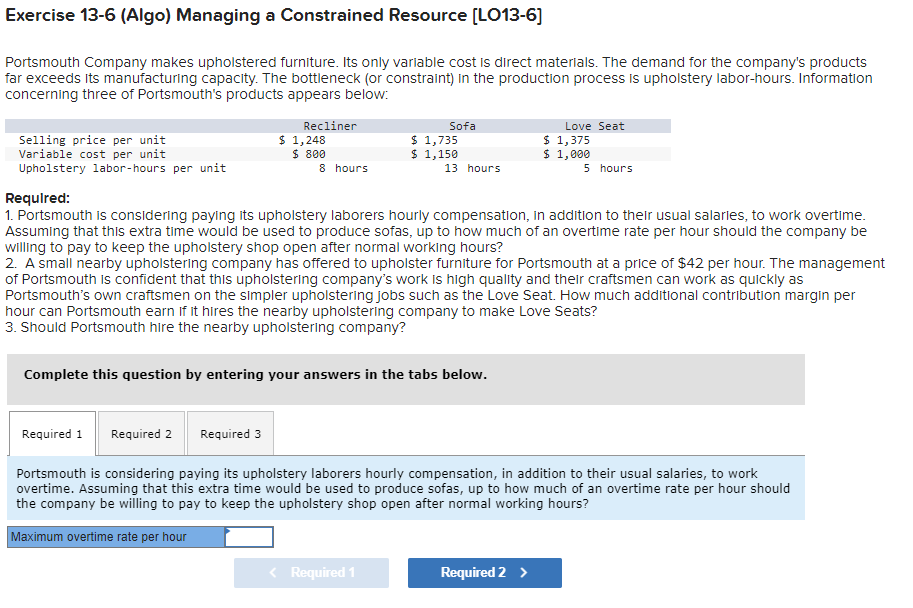Click the Required 2 navigation button
The height and width of the screenshot is (608, 913).
484,573
